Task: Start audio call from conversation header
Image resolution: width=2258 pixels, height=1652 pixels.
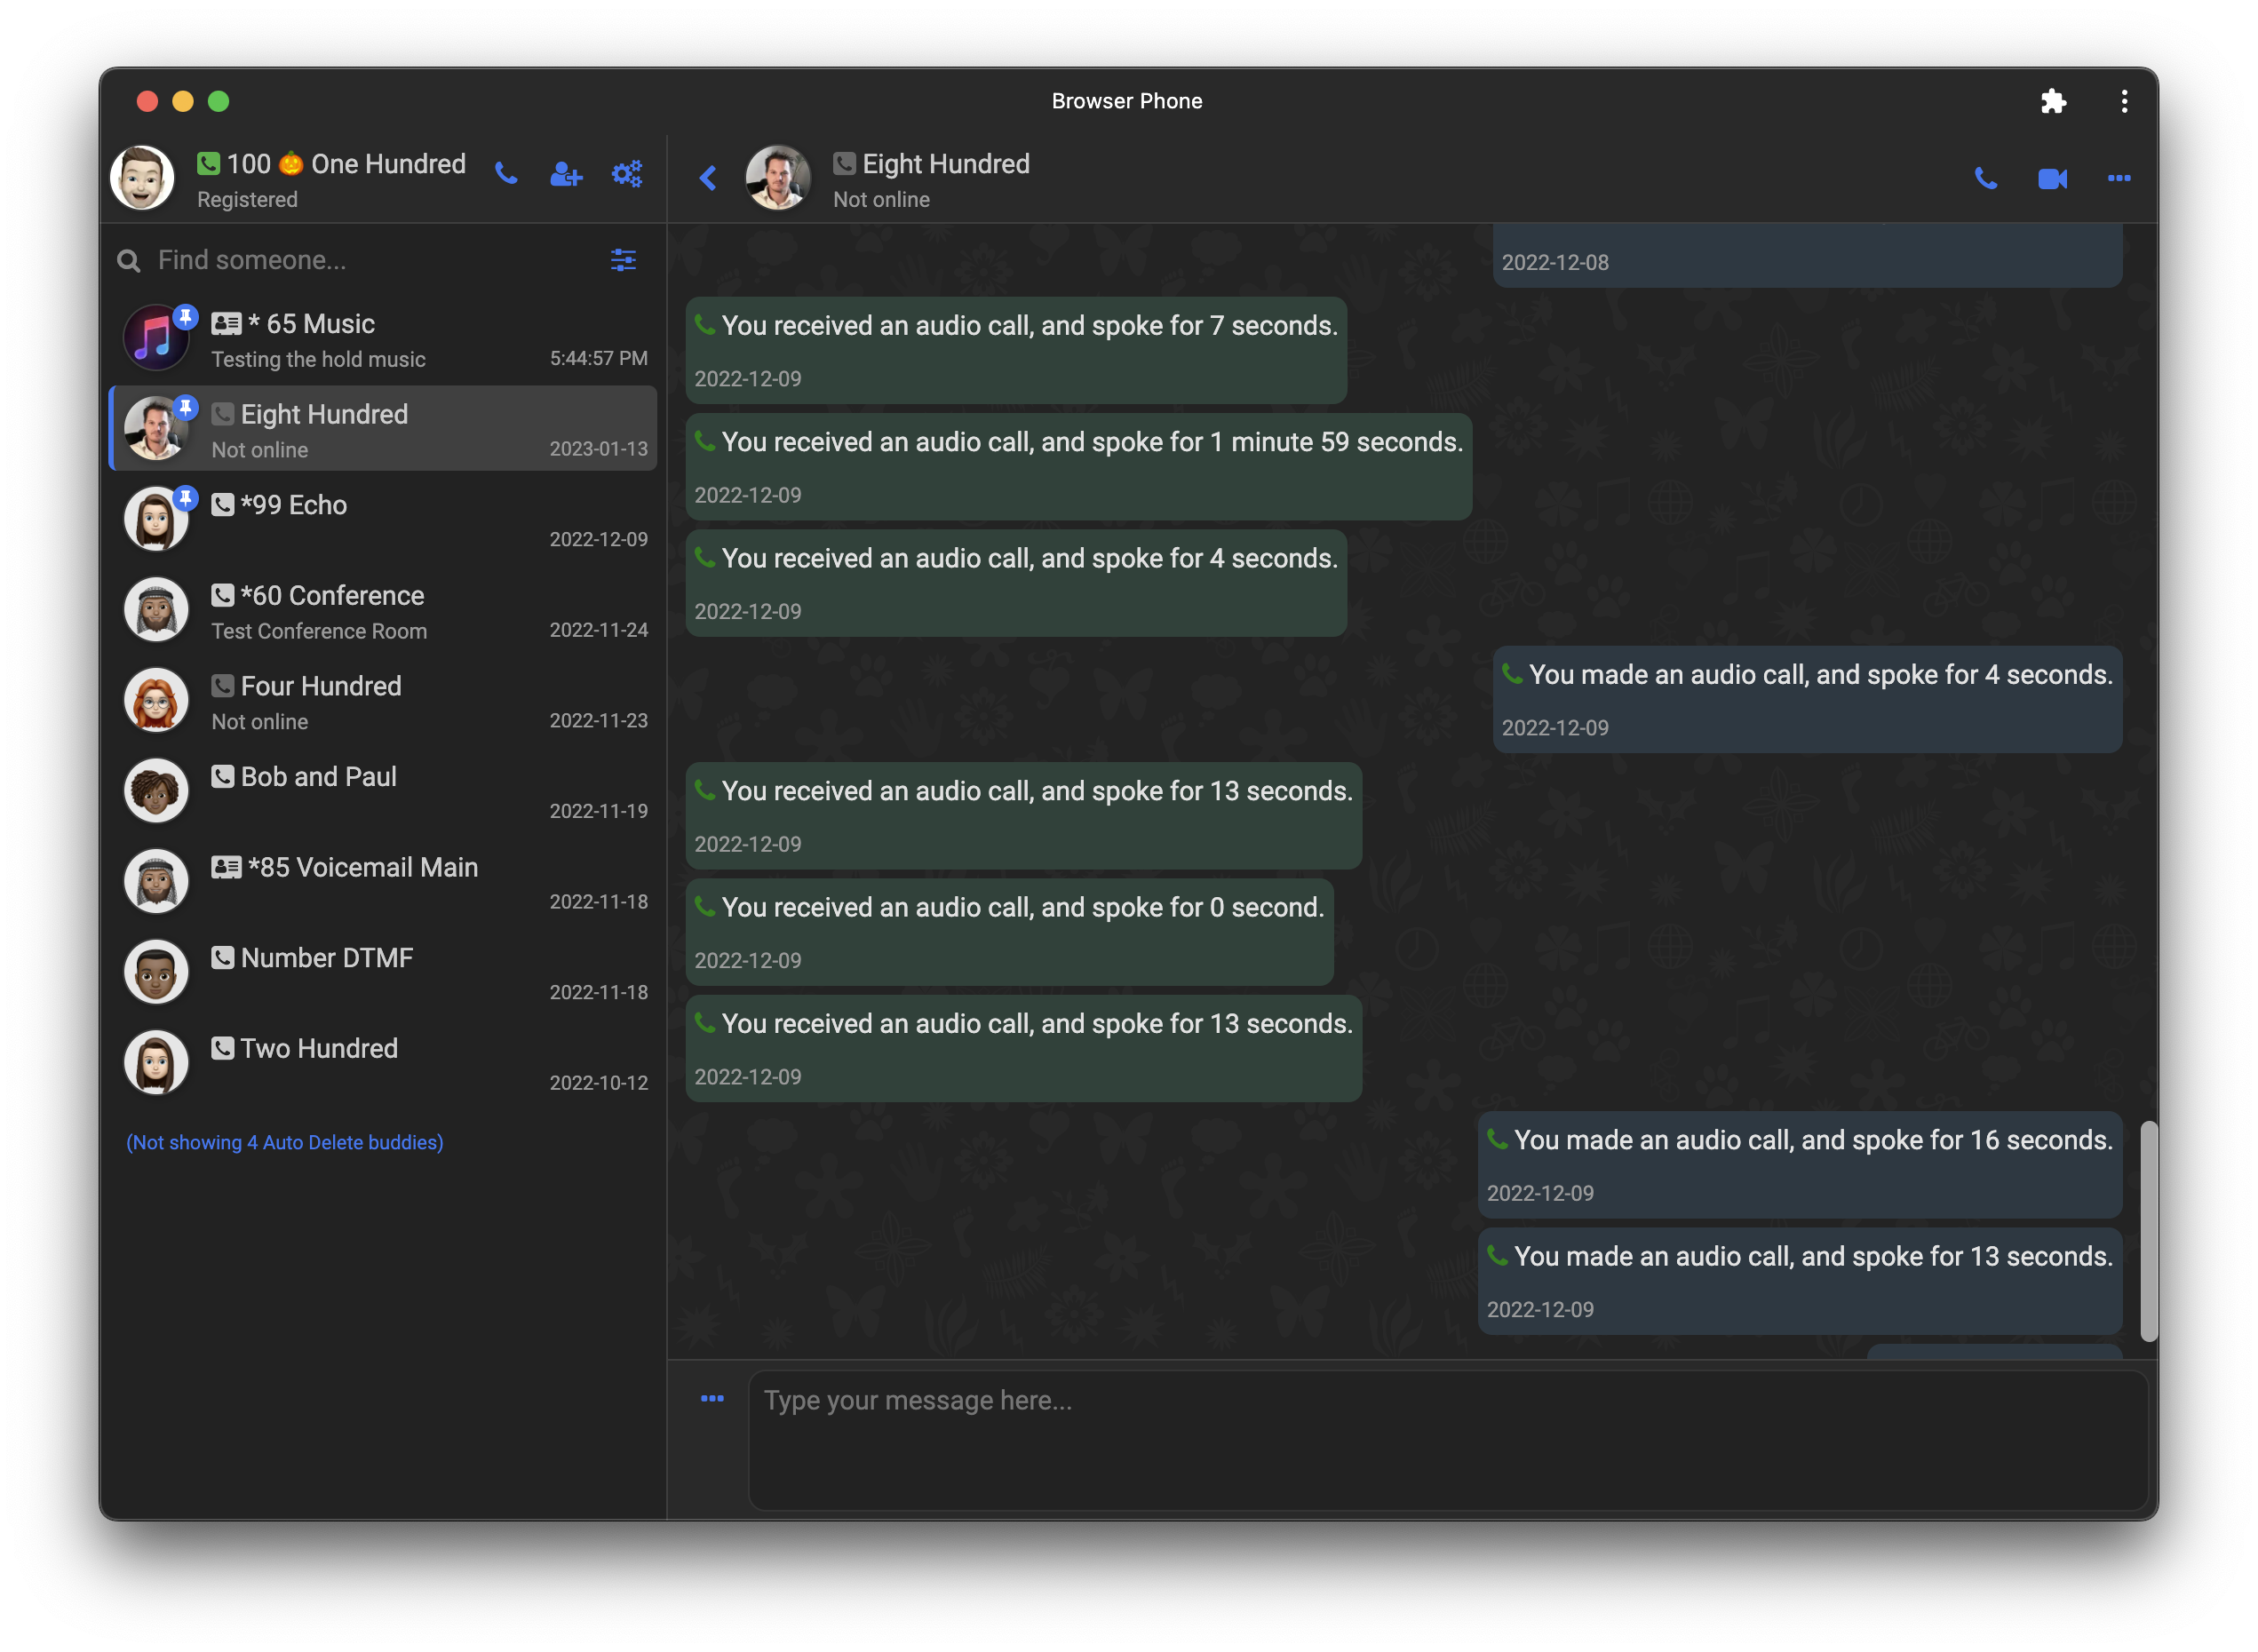Action: point(1986,179)
